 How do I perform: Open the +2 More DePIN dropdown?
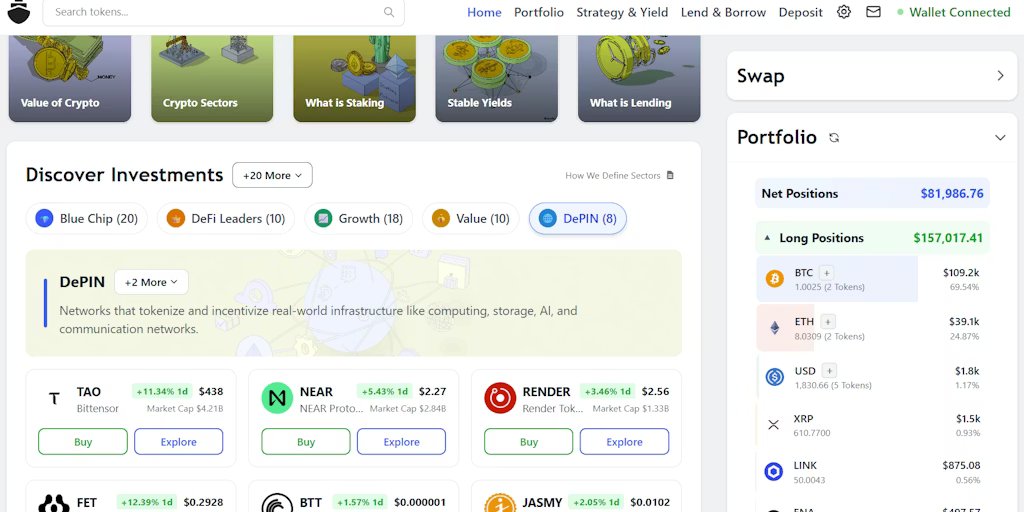tap(151, 282)
